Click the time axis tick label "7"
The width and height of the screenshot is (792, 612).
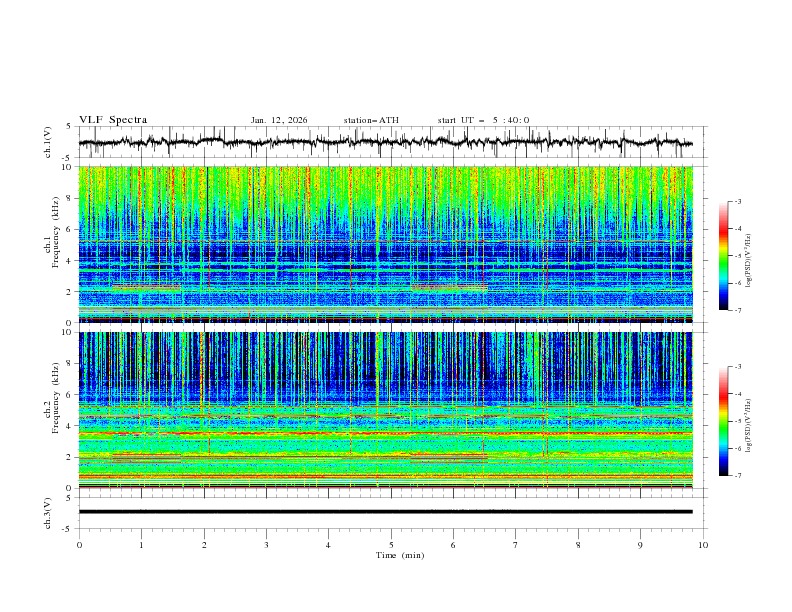pyautogui.click(x=516, y=545)
